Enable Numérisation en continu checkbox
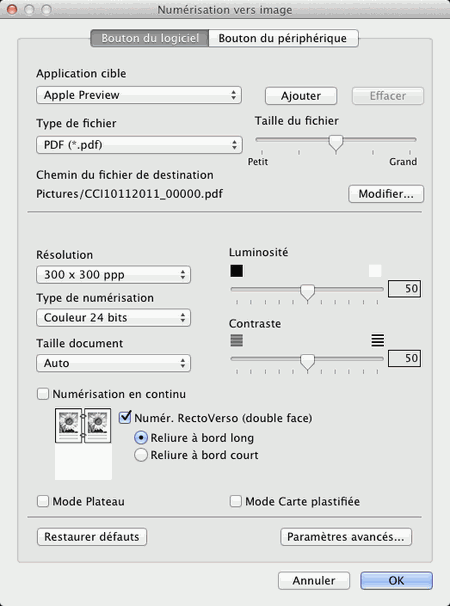The width and height of the screenshot is (450, 606). [43, 394]
